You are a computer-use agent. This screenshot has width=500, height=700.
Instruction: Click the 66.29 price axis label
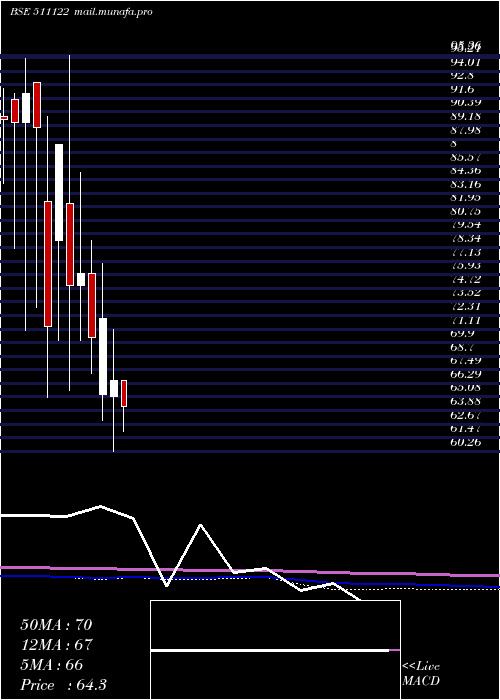click(466, 374)
